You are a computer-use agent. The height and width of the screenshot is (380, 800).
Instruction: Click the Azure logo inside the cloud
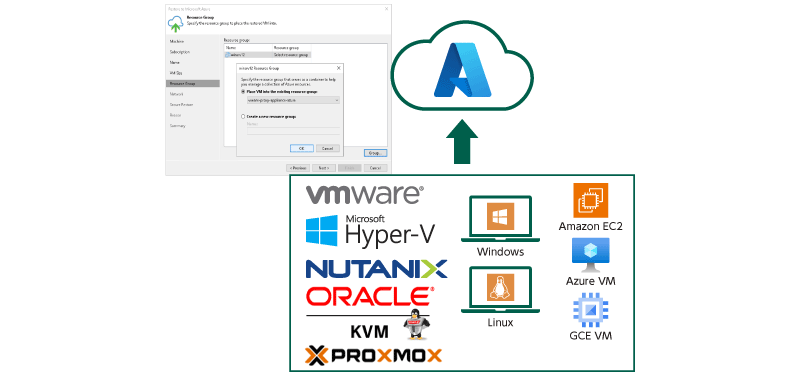point(462,70)
